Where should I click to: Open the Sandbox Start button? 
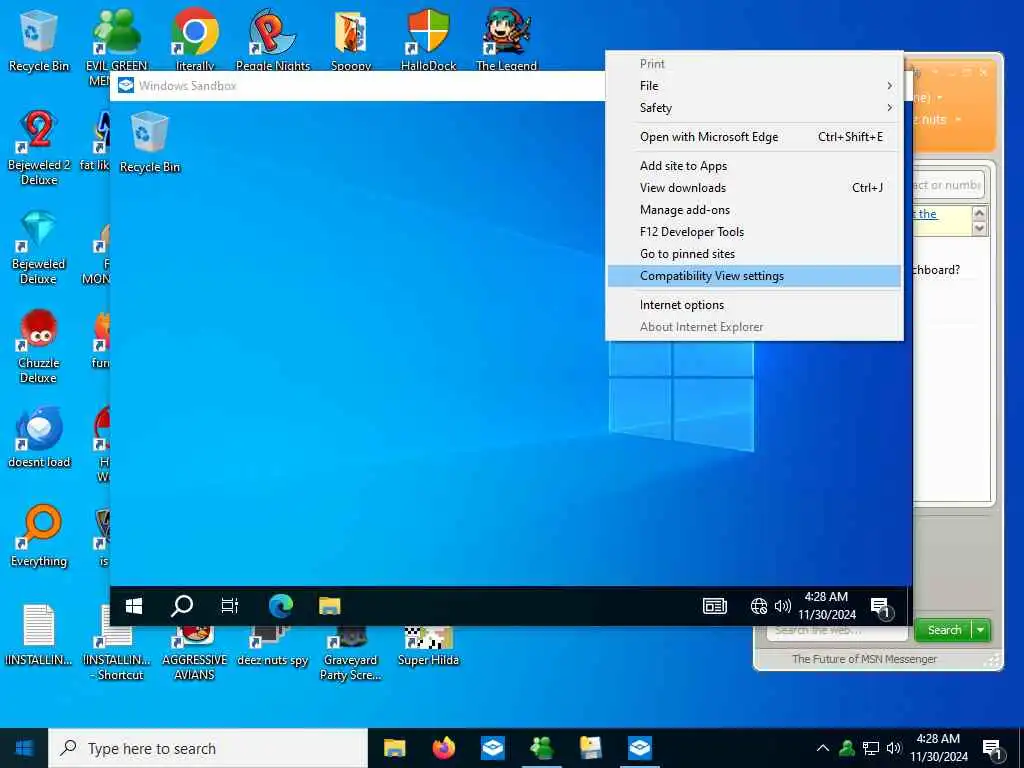tap(134, 606)
